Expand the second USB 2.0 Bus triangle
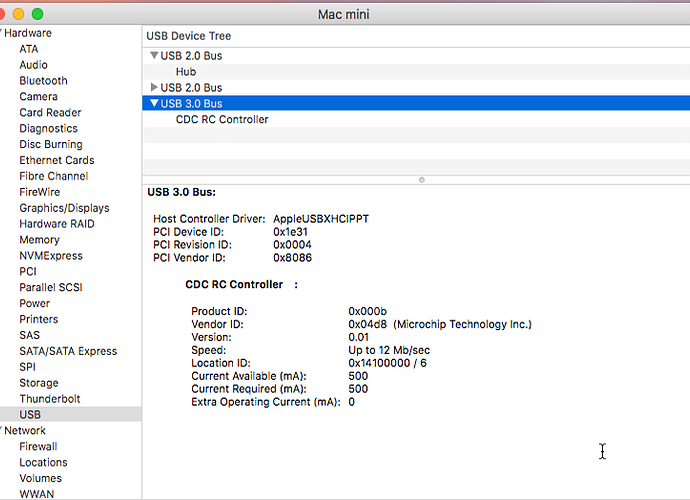690x500 pixels. [x=154, y=87]
